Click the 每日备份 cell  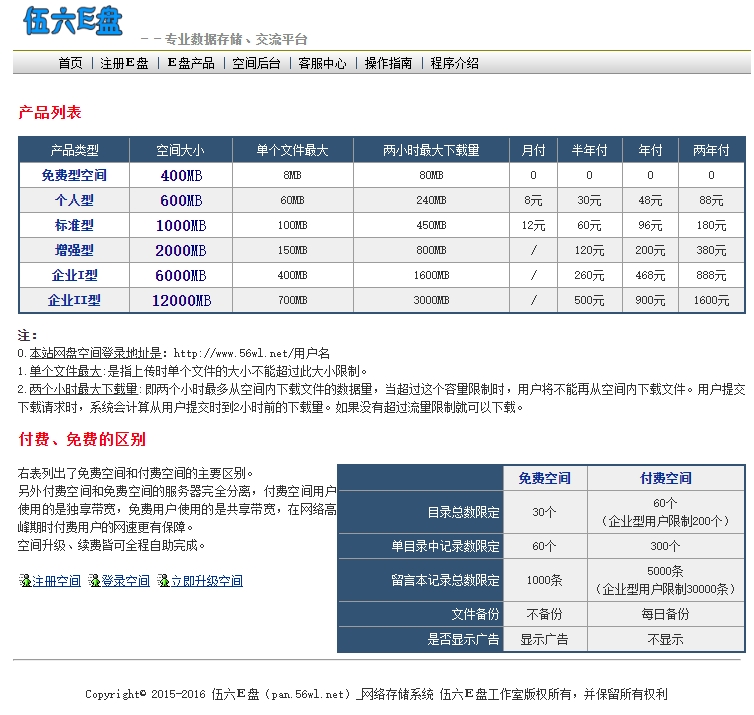pos(666,615)
